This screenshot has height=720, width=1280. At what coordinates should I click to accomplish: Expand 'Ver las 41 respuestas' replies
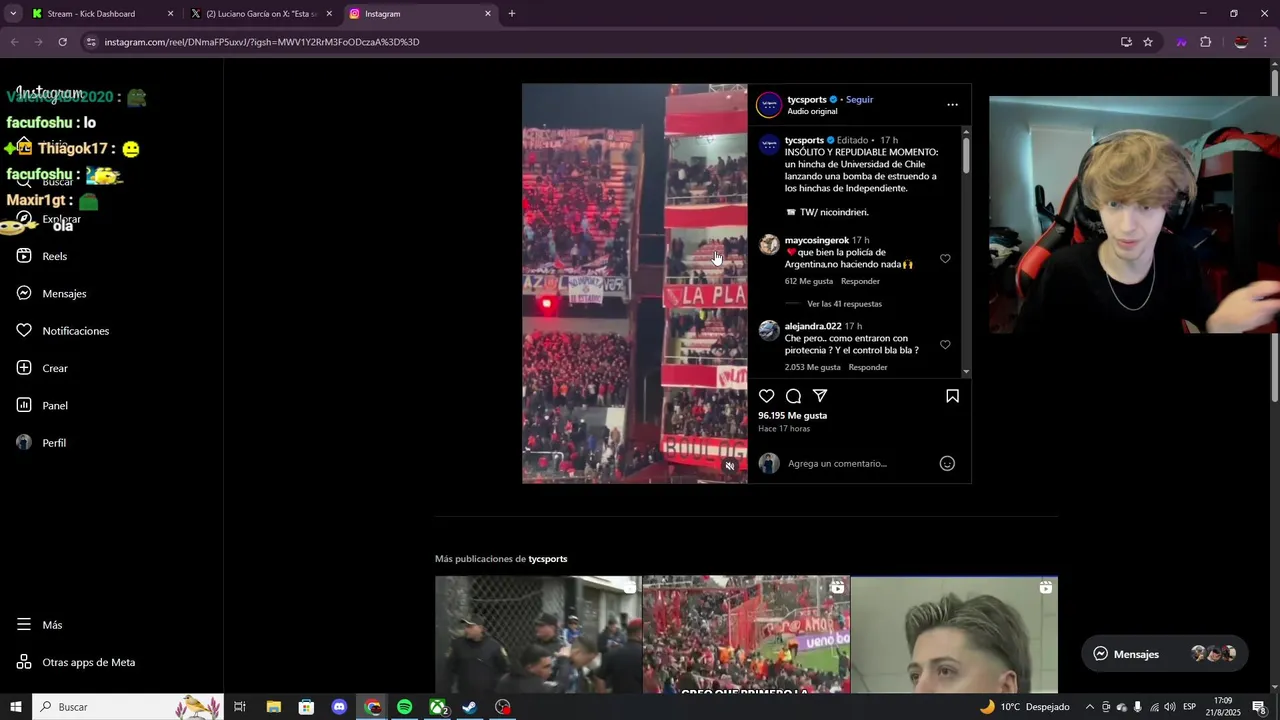coord(844,304)
